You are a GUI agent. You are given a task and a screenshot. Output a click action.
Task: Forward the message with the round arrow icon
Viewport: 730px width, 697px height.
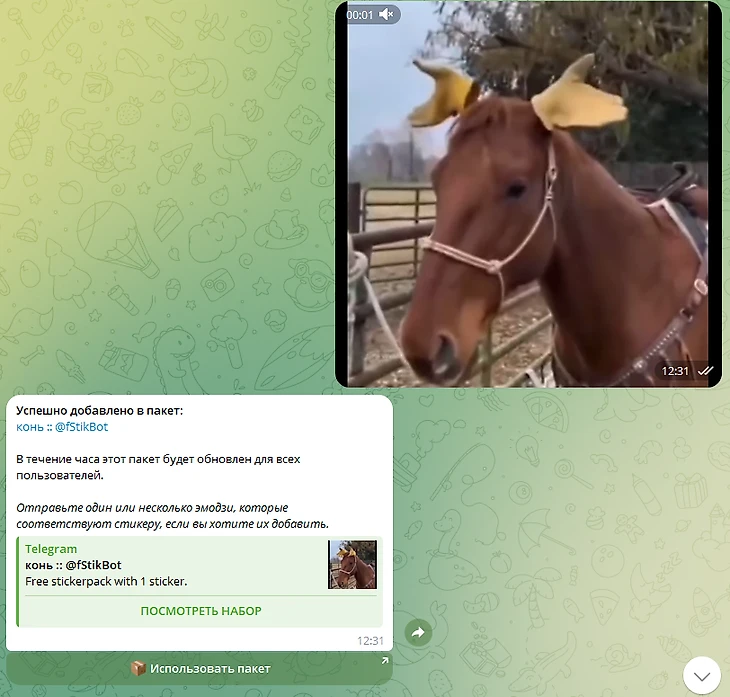tap(418, 632)
